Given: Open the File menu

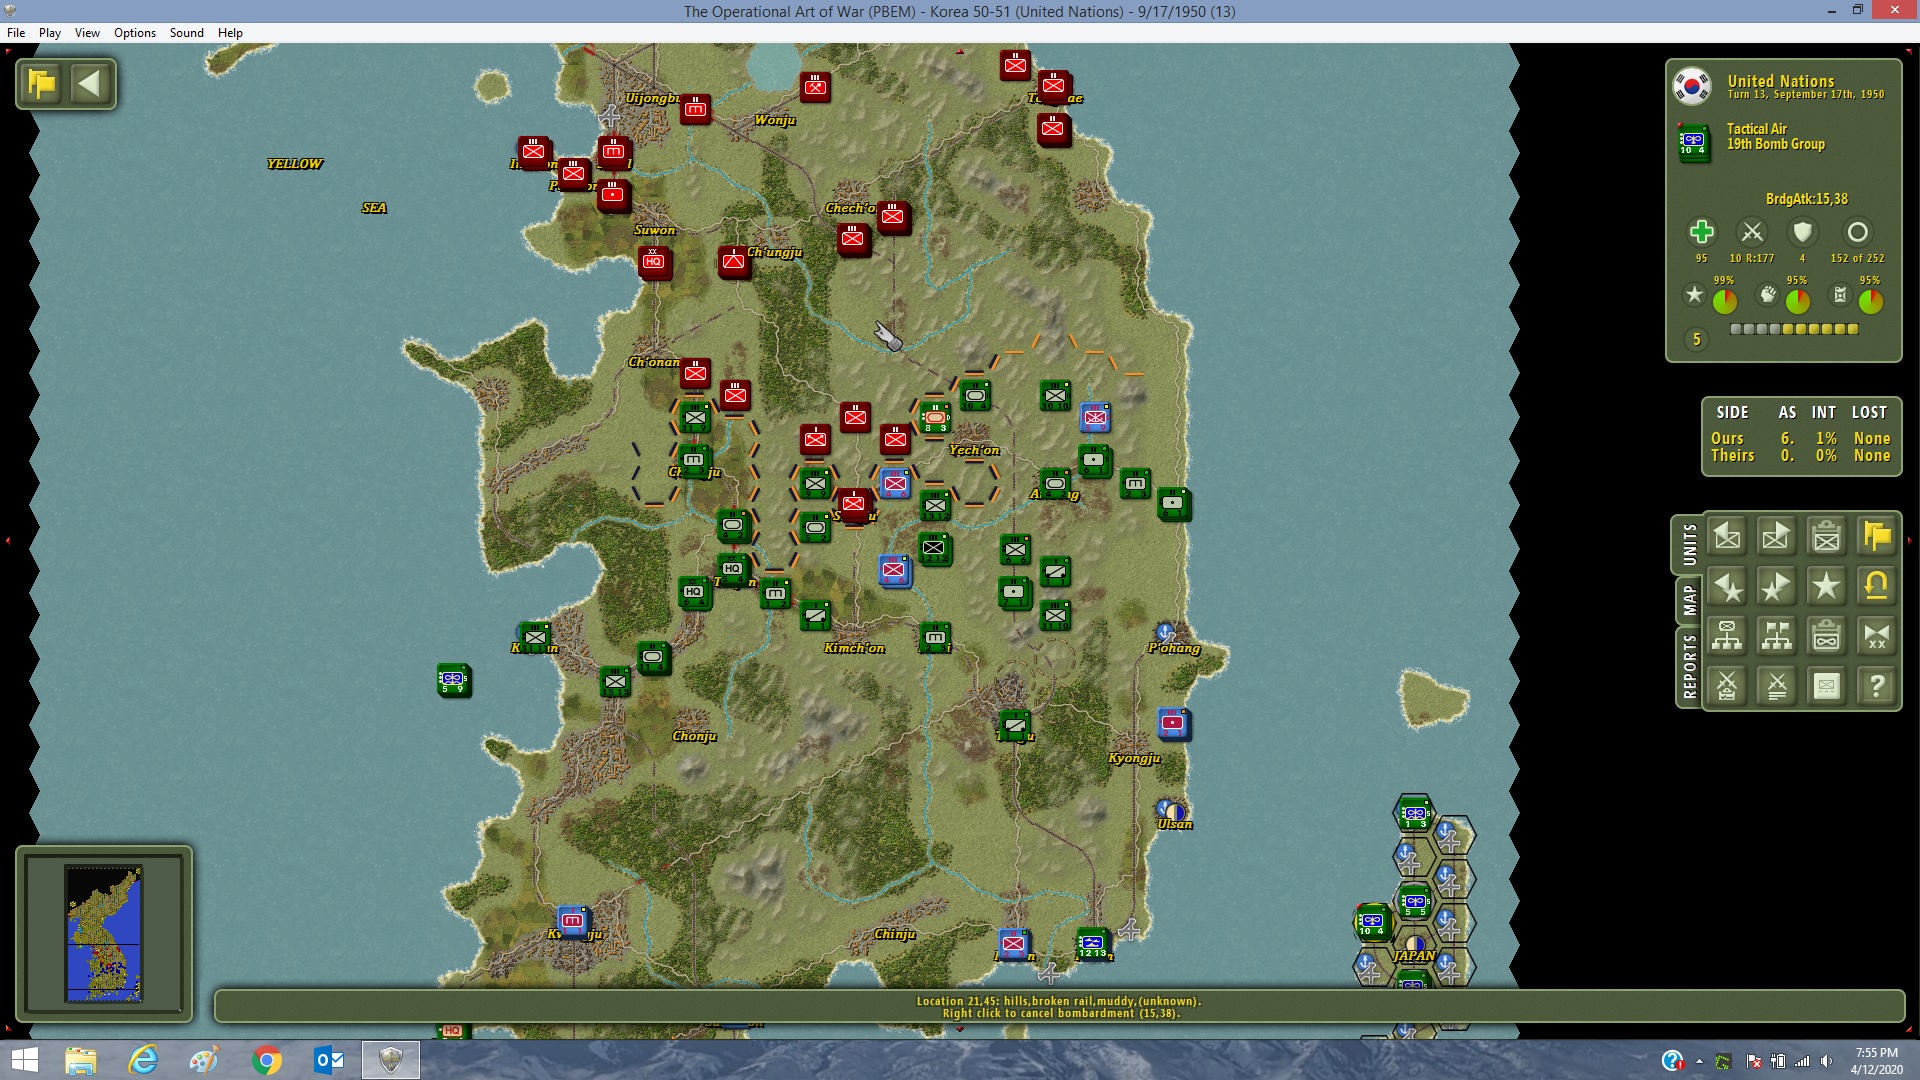Looking at the screenshot, I should [16, 33].
